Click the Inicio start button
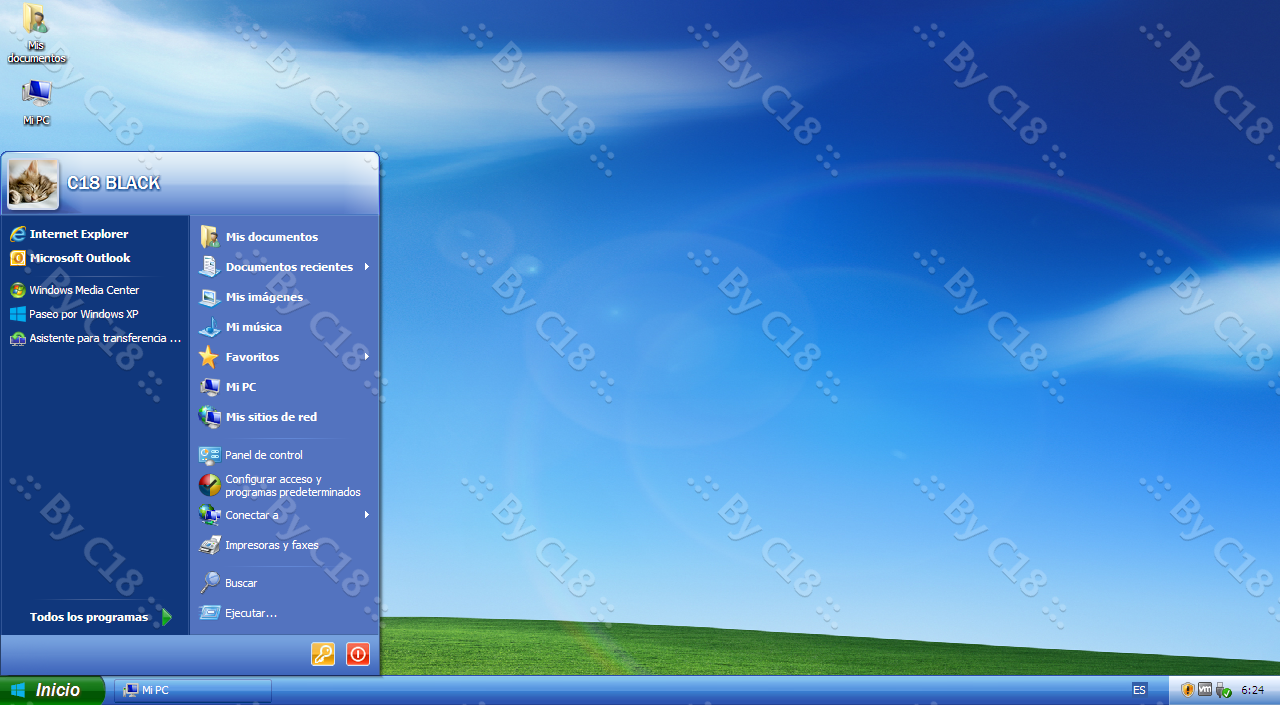 [52, 690]
